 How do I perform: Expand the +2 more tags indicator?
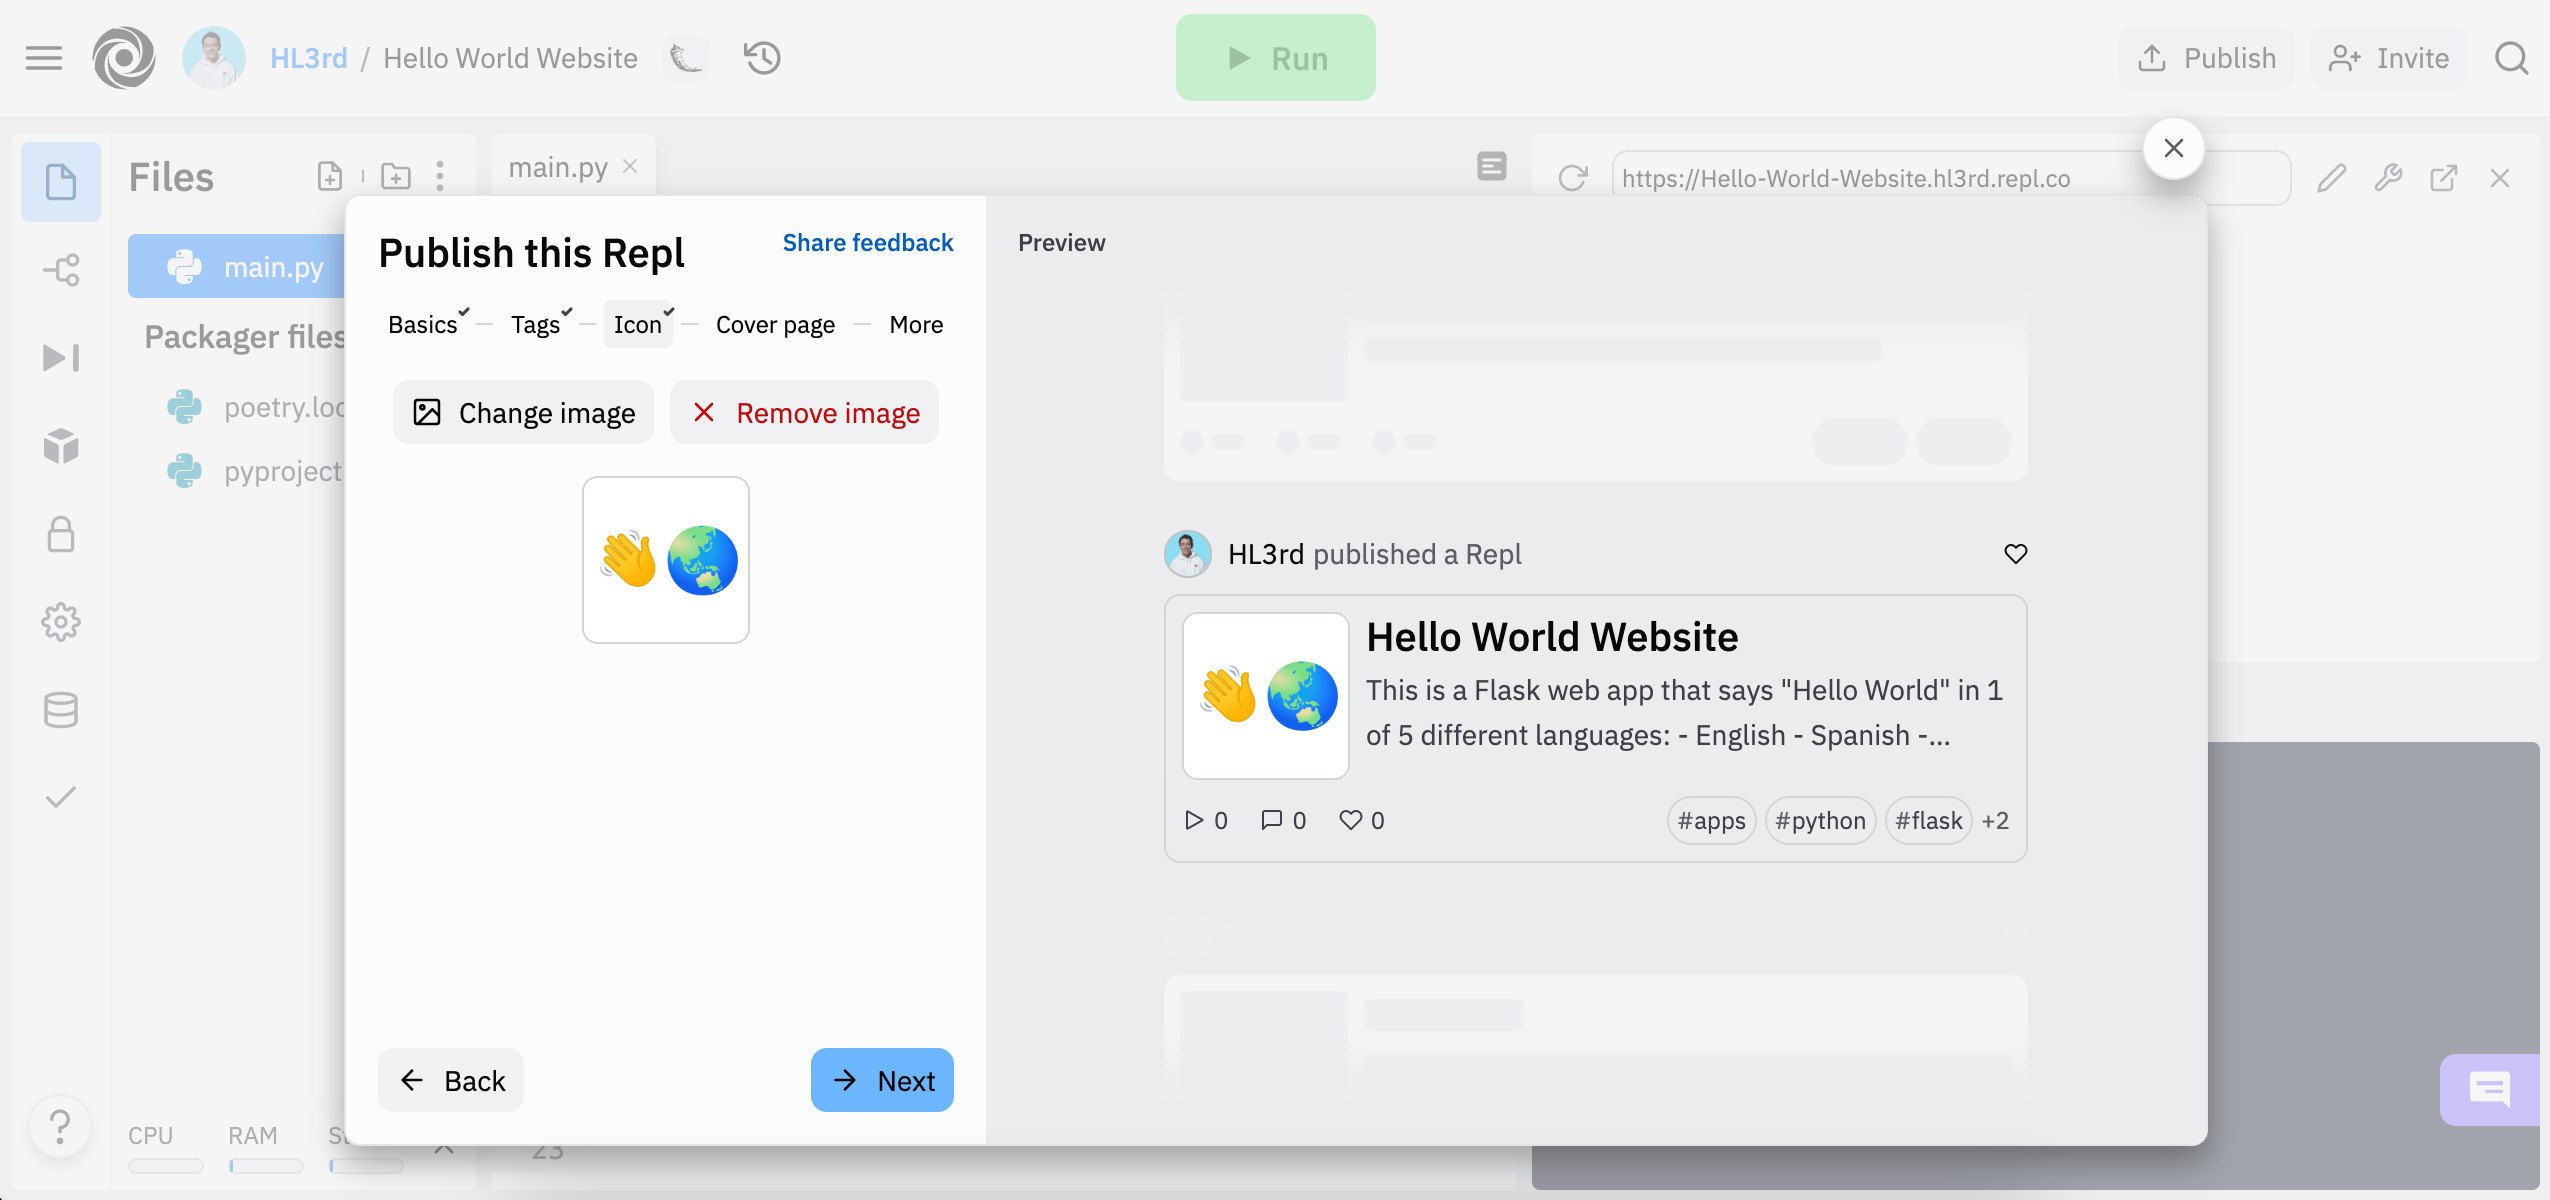tap(1995, 820)
